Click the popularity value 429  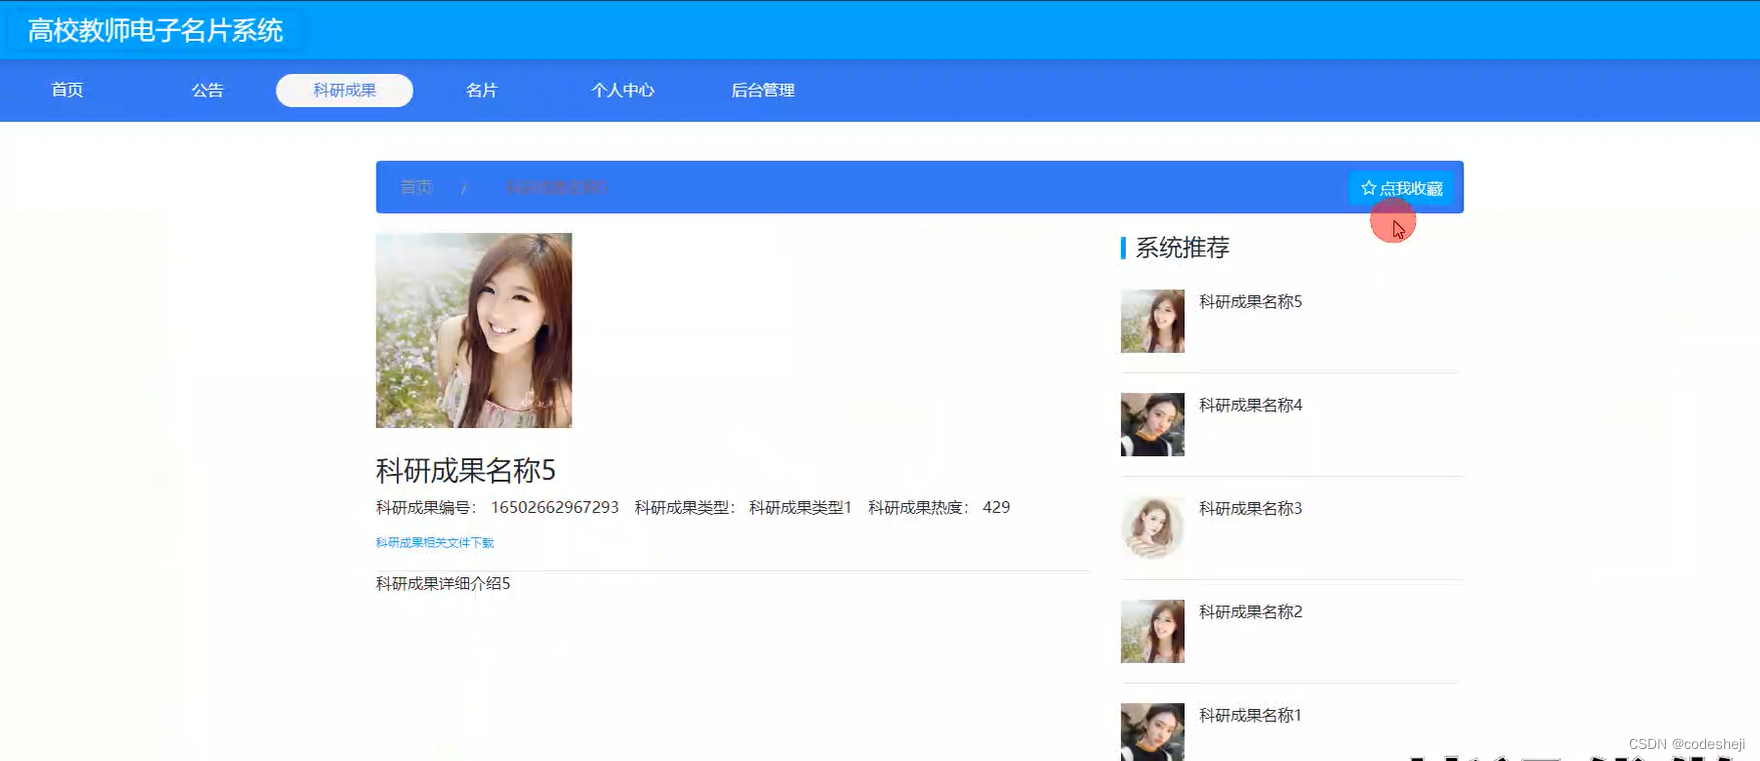click(x=996, y=507)
